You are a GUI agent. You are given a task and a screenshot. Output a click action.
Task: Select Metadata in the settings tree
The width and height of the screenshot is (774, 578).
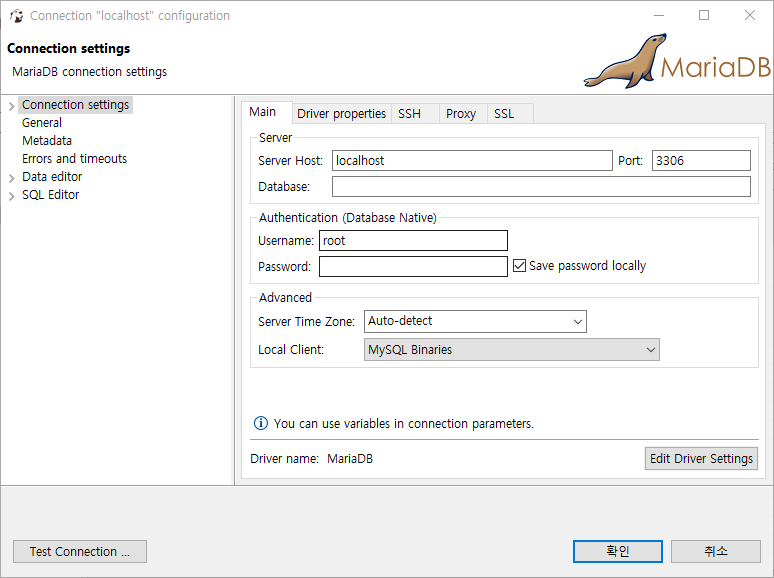tap(47, 141)
